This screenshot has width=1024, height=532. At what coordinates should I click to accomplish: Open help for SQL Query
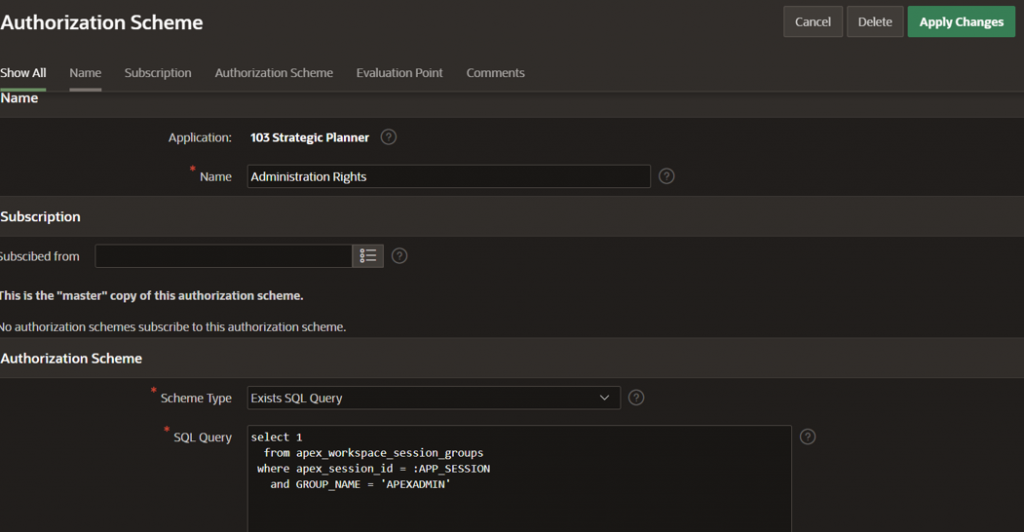pos(808,437)
